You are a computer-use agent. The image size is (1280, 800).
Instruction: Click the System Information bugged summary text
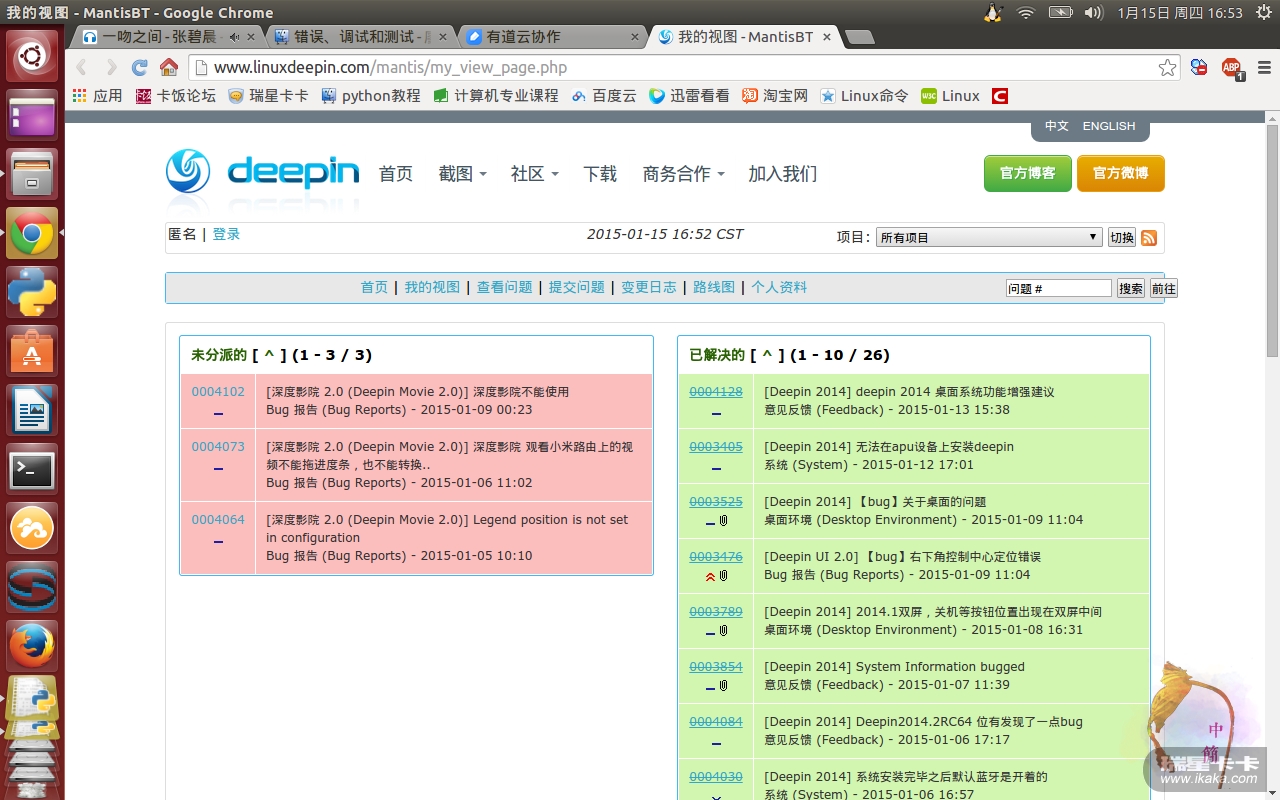[x=940, y=667]
